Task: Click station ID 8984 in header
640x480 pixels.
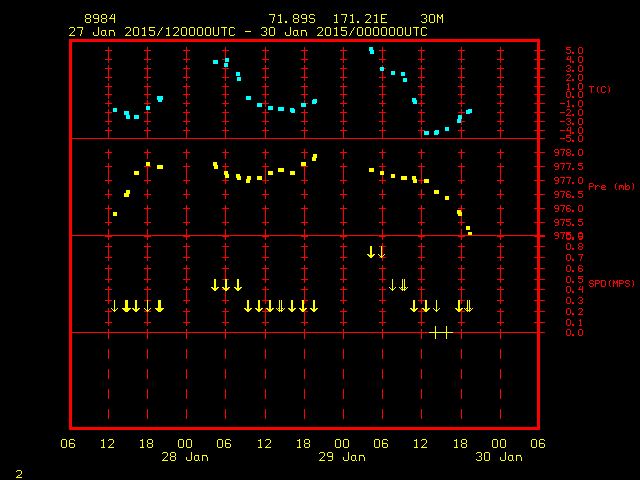Action: pyautogui.click(x=100, y=19)
